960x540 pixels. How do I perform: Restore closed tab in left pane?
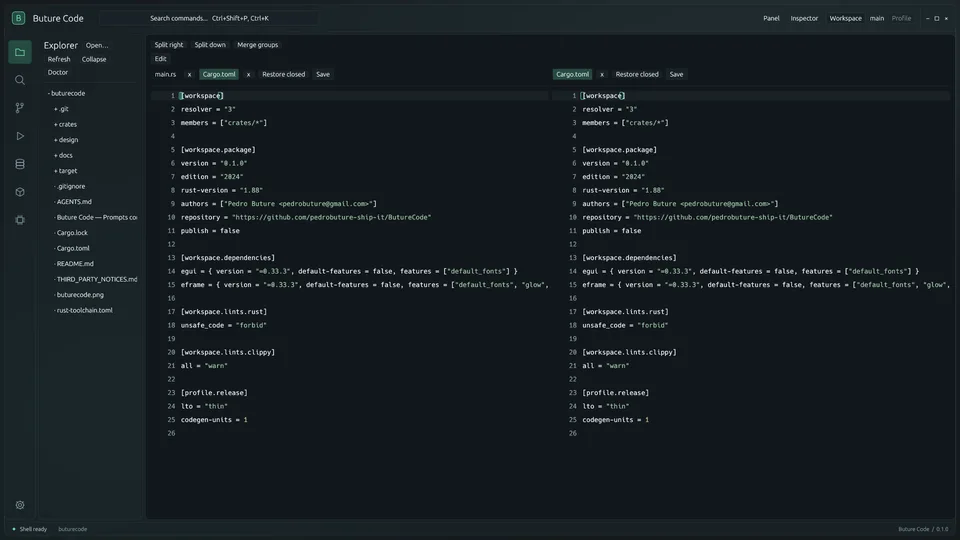(x=283, y=74)
